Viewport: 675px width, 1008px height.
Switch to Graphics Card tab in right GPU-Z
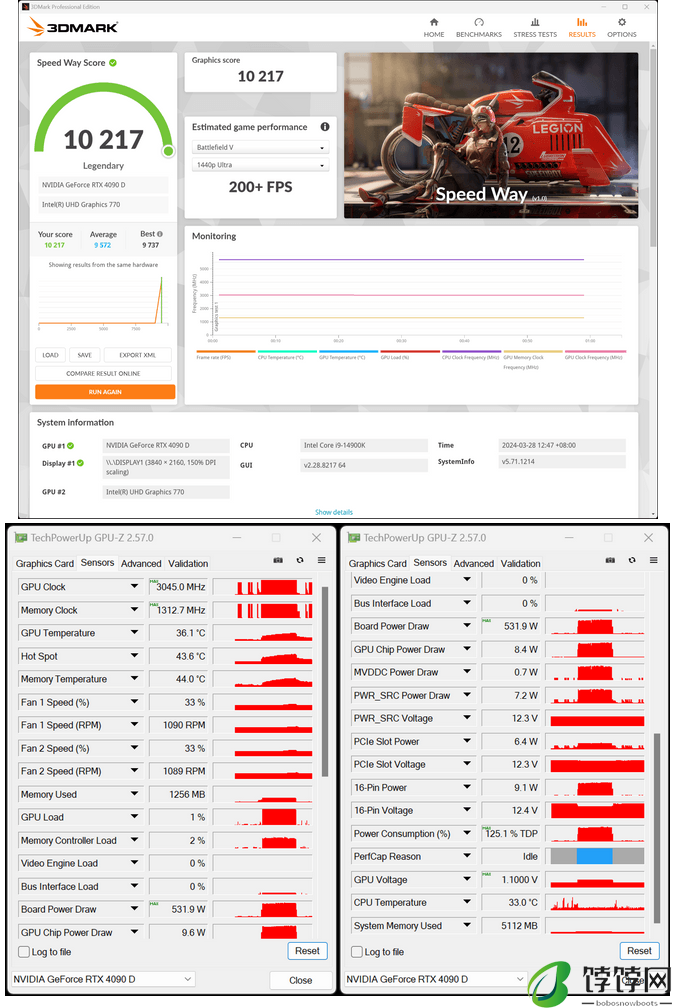pyautogui.click(x=377, y=563)
